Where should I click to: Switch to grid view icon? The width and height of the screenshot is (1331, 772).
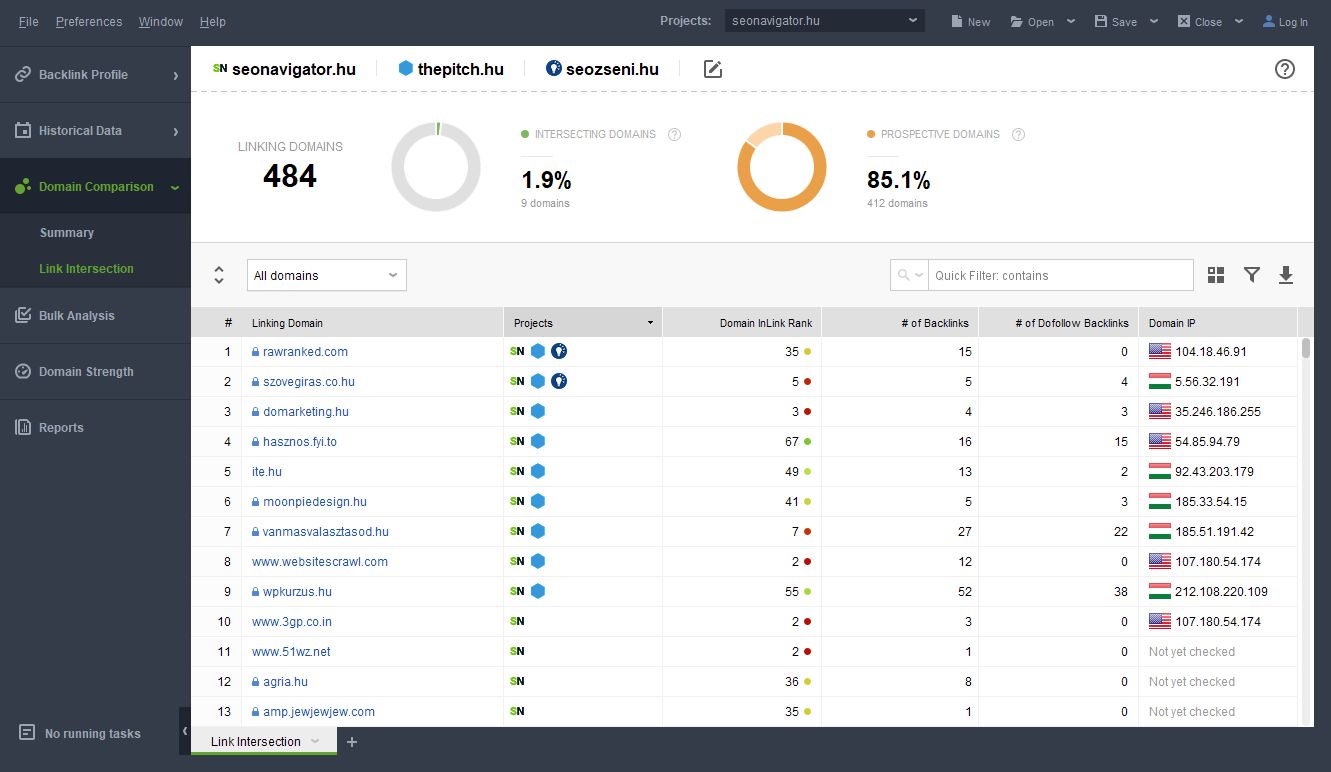pos(1216,275)
